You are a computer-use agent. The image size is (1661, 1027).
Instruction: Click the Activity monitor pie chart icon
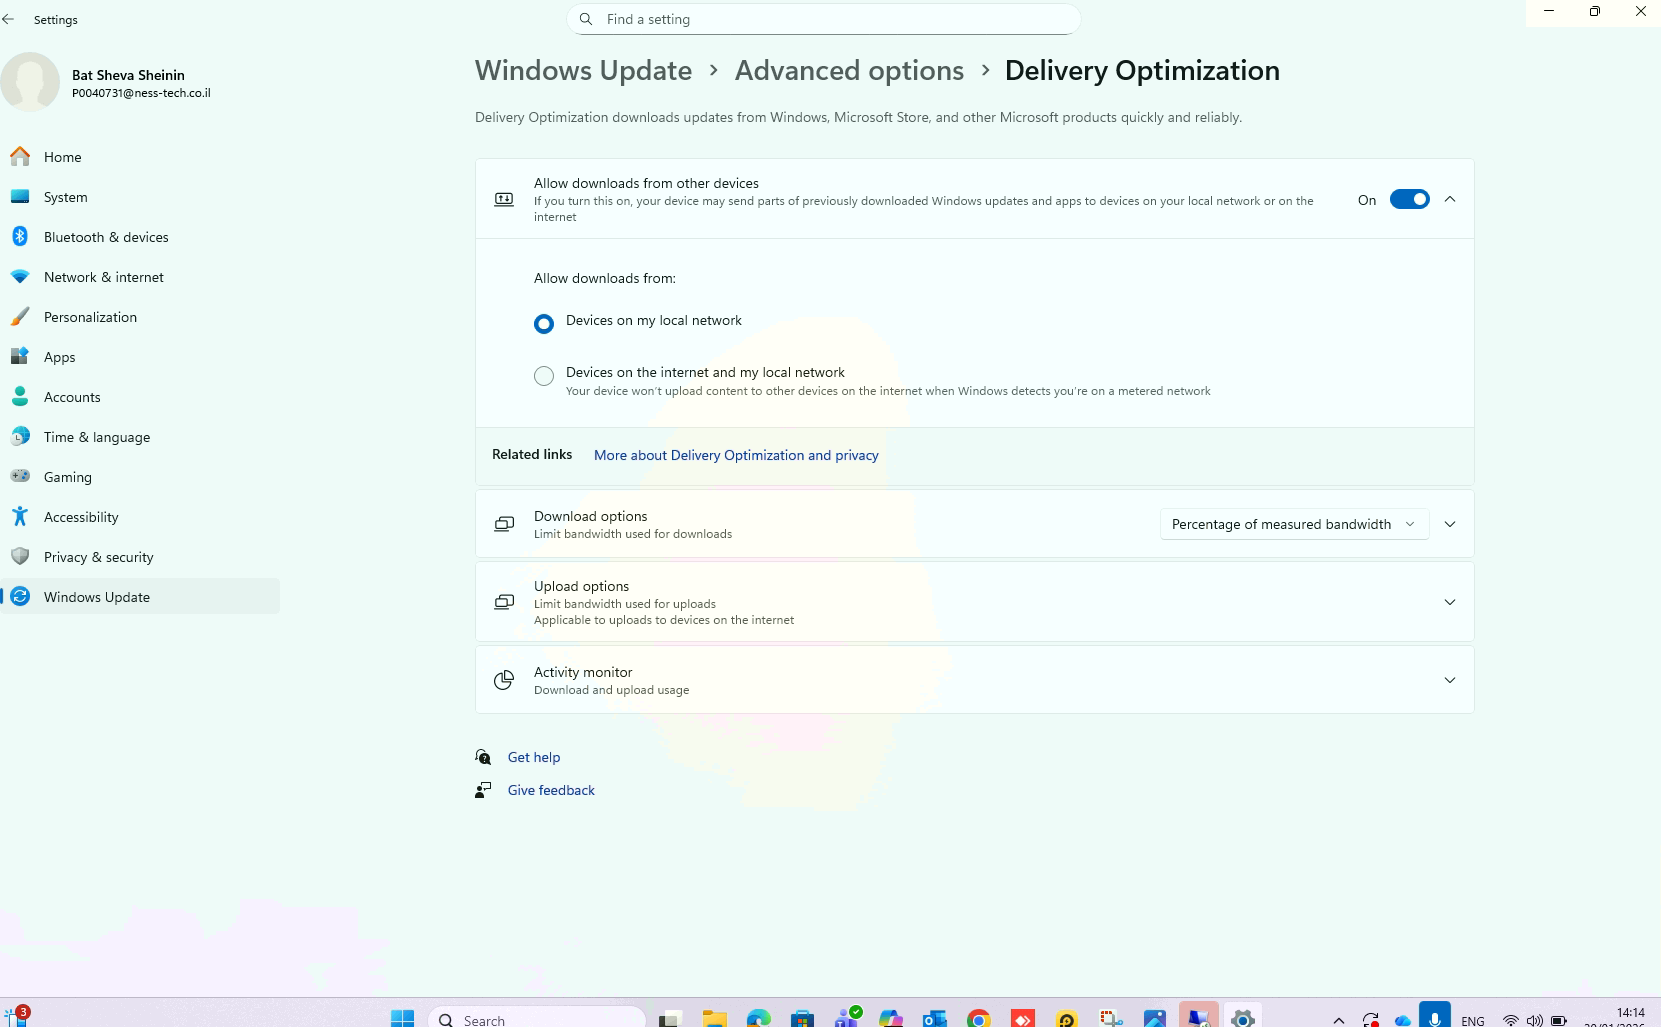[x=504, y=681]
